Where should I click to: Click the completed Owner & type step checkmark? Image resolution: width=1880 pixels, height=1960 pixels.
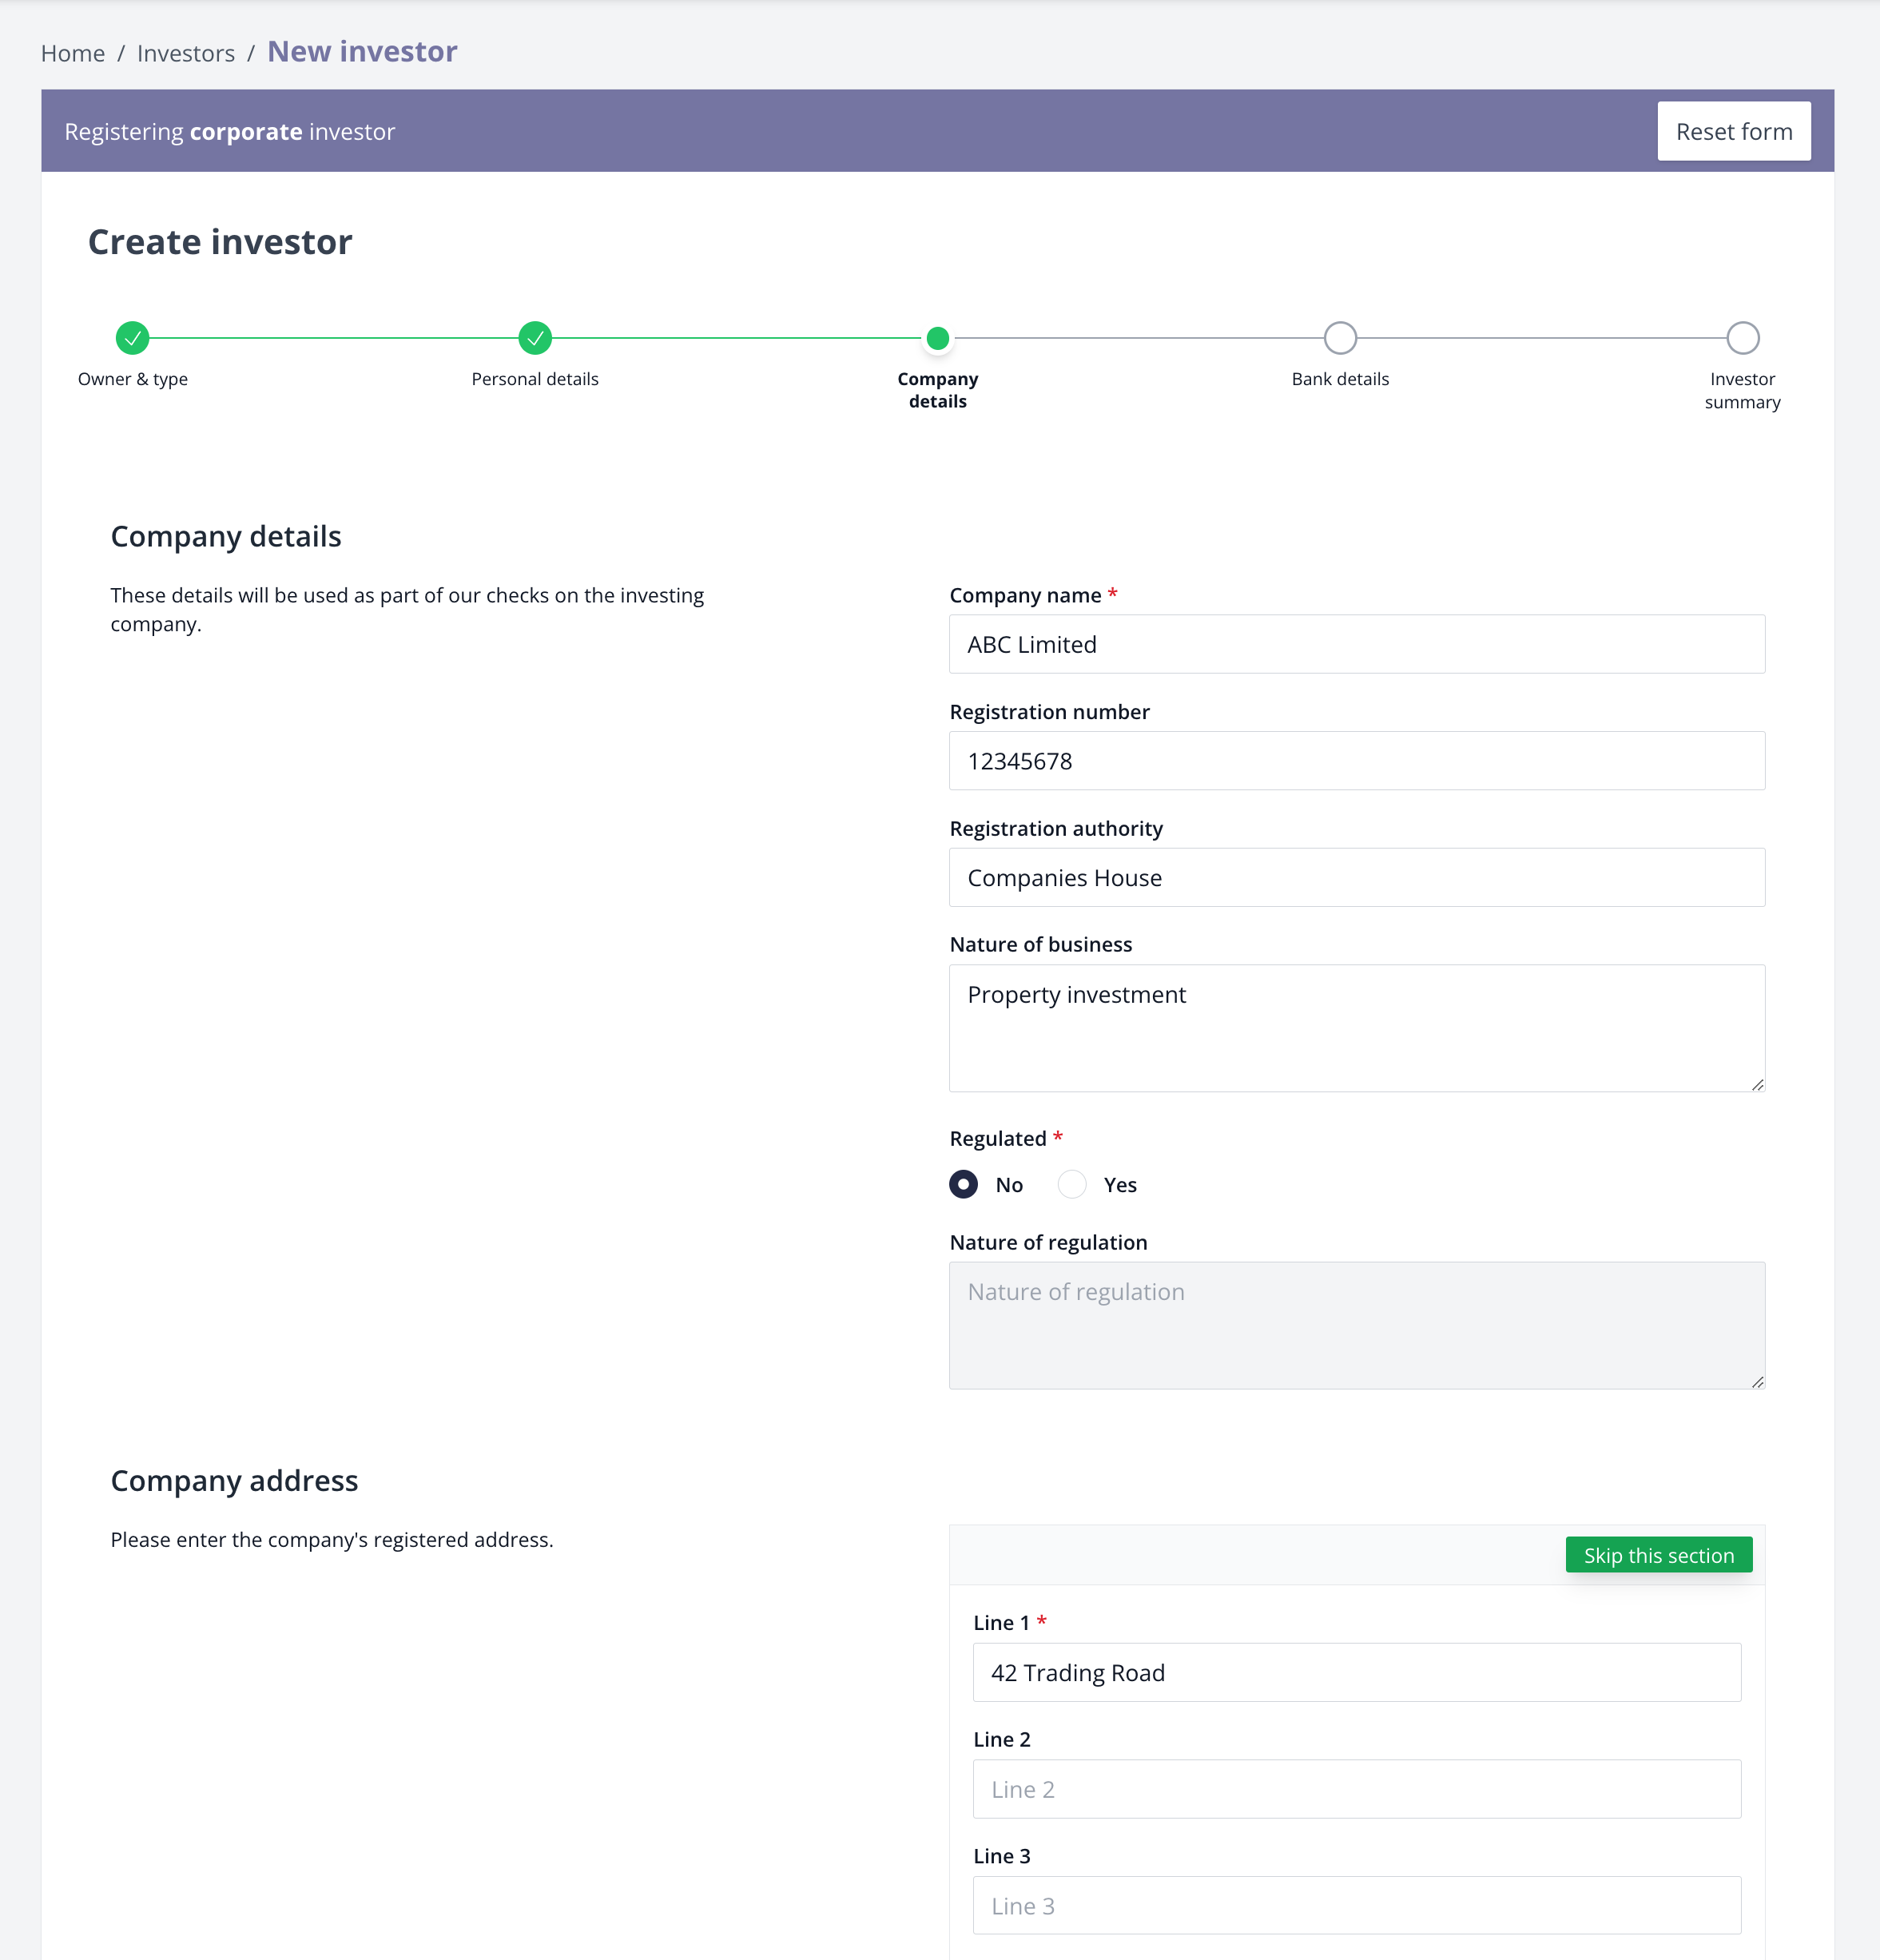(x=133, y=338)
